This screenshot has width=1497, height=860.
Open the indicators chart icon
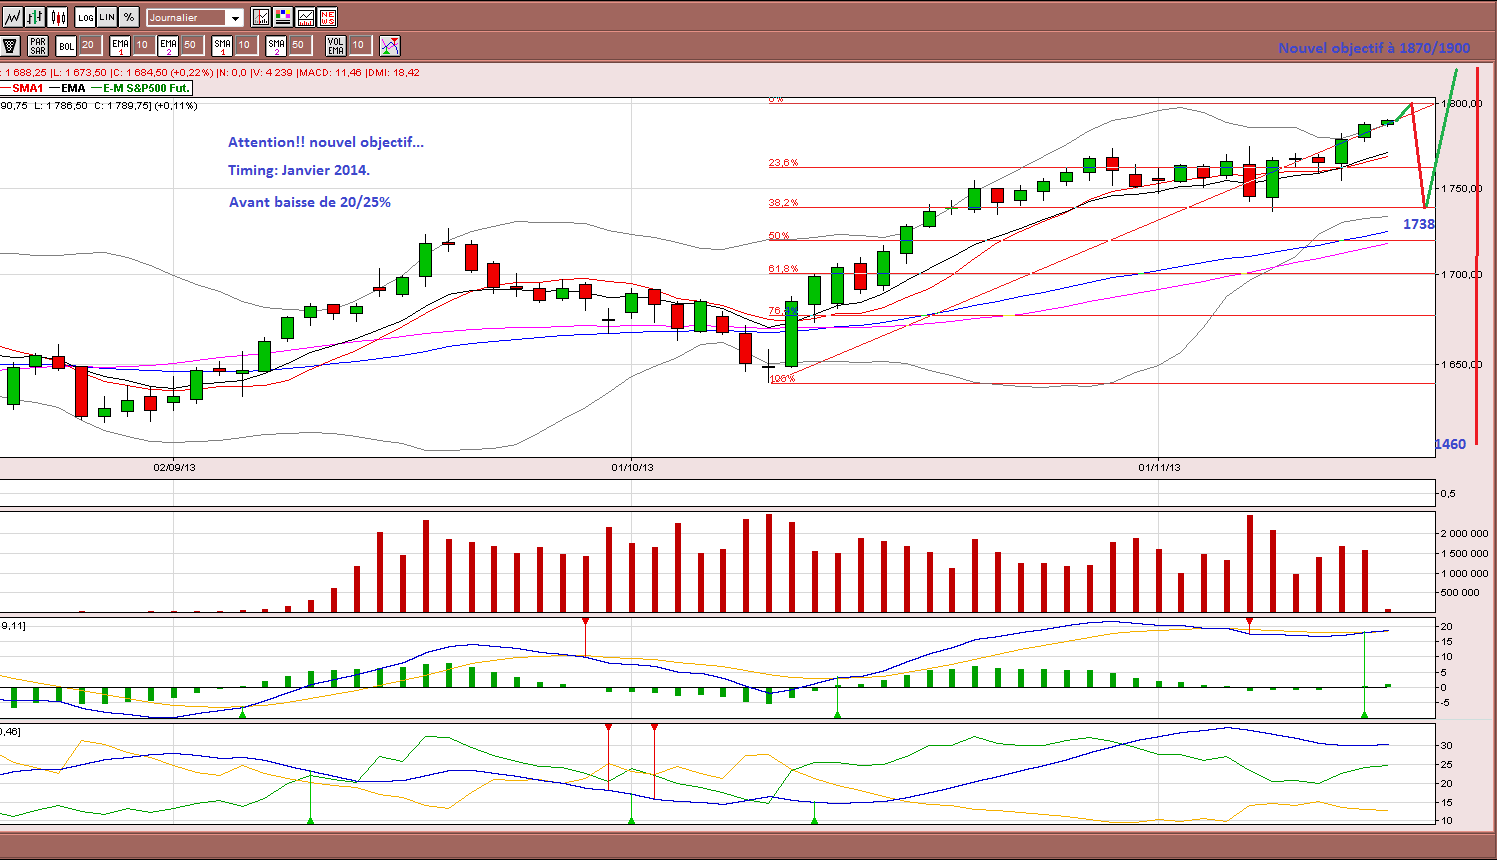click(305, 17)
